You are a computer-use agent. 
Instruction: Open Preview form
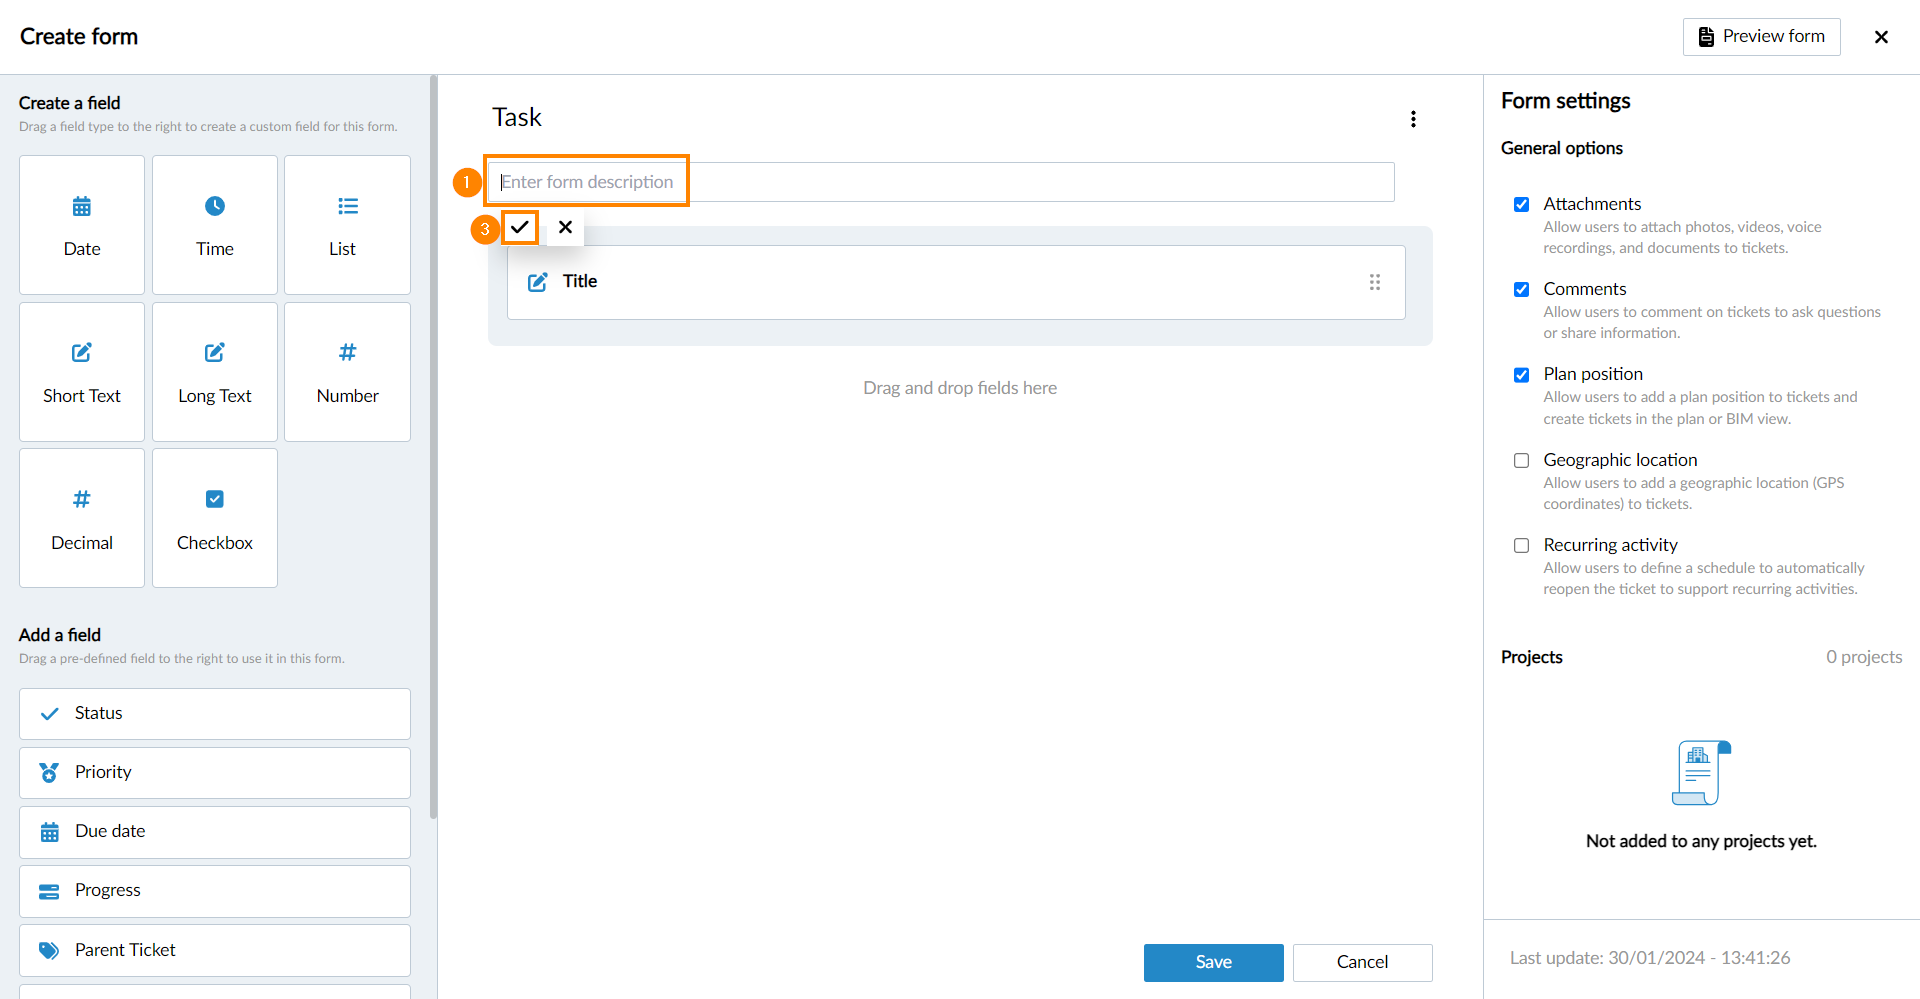[1761, 37]
